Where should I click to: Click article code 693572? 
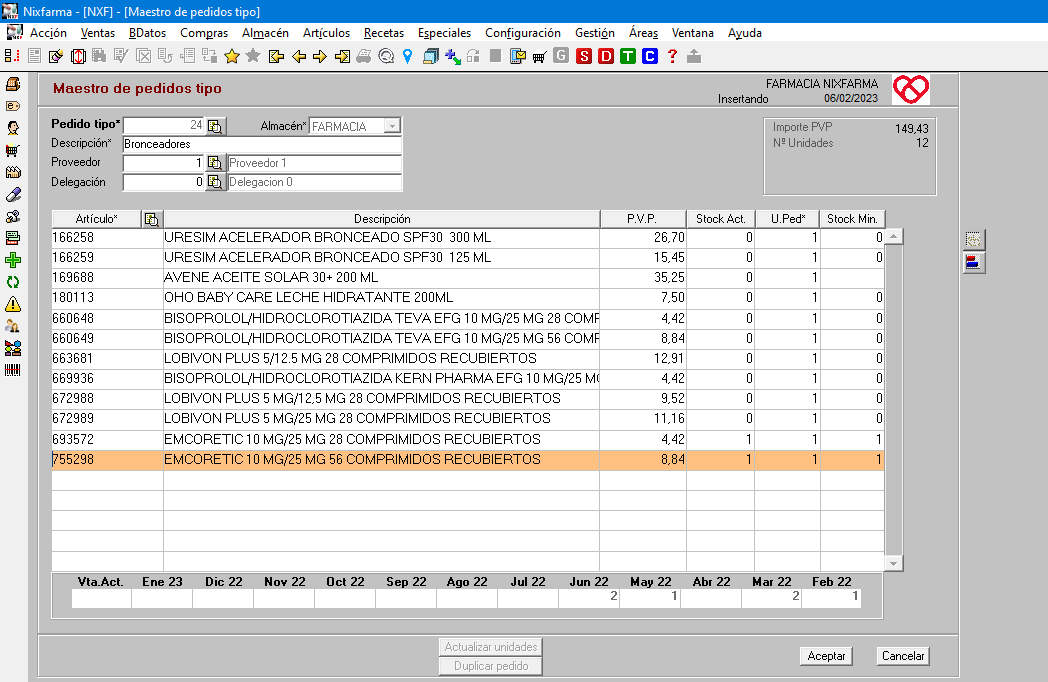(x=74, y=439)
